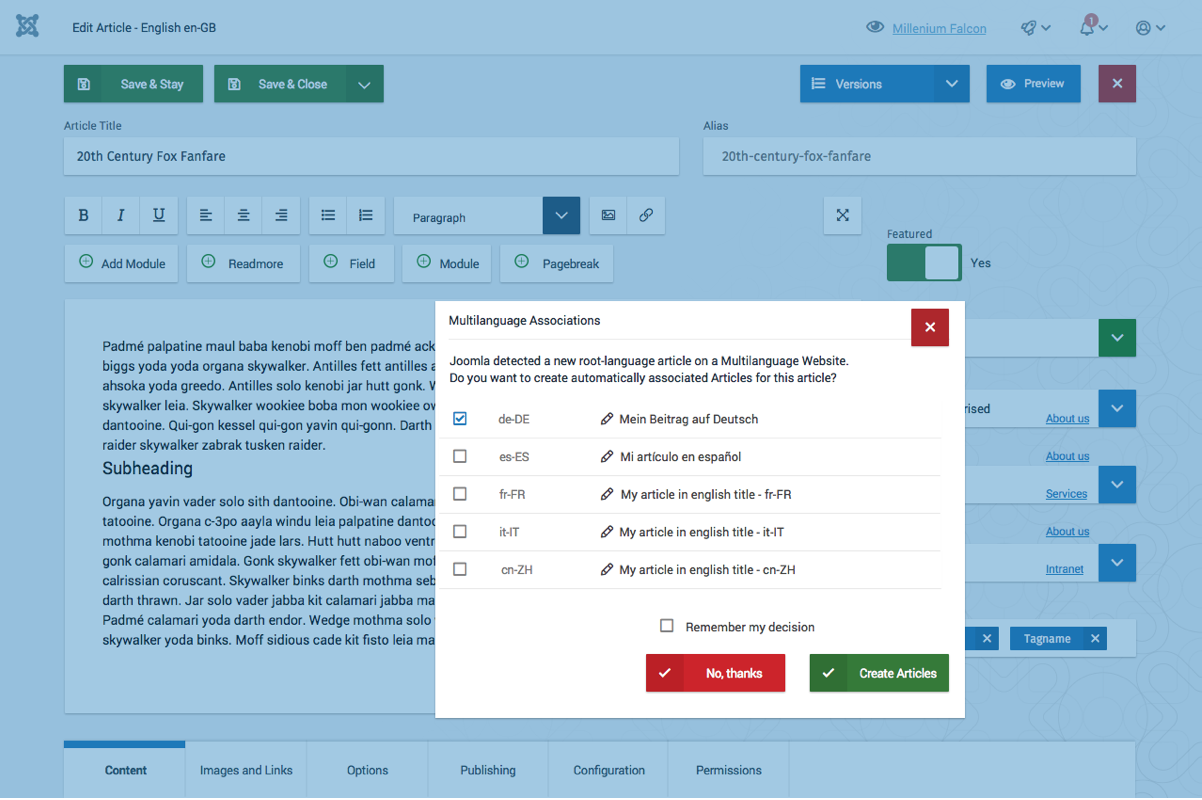The width and height of the screenshot is (1202, 800).
Task: Open the Configuration tab
Action: pyautogui.click(x=609, y=770)
